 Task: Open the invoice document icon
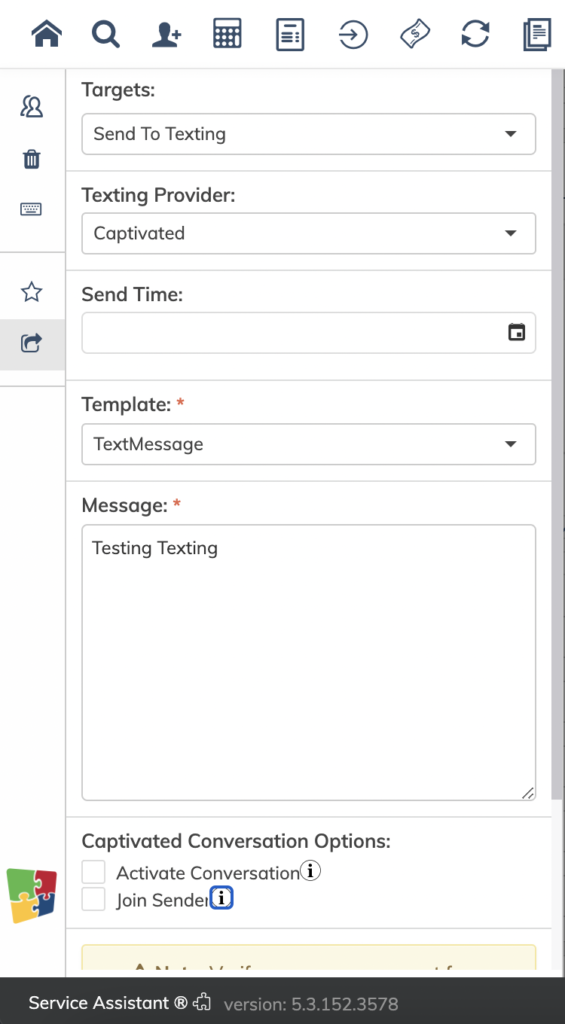[x=290, y=34]
